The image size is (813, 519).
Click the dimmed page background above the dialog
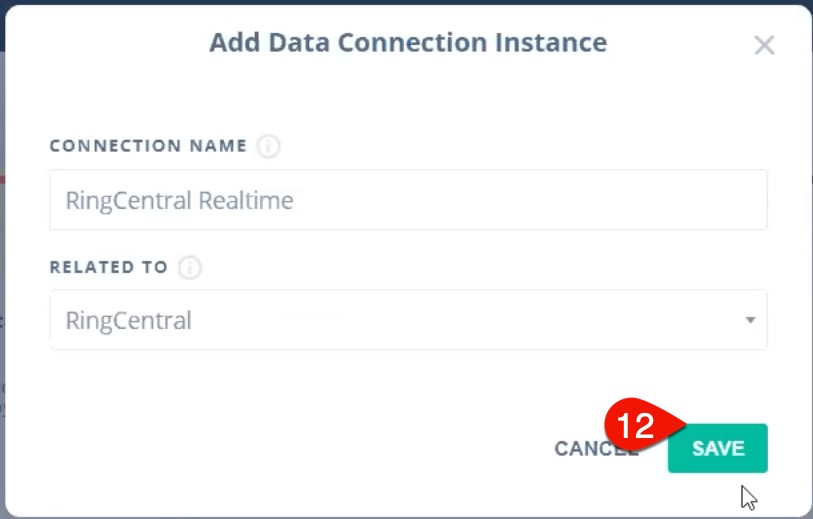click(x=406, y=2)
